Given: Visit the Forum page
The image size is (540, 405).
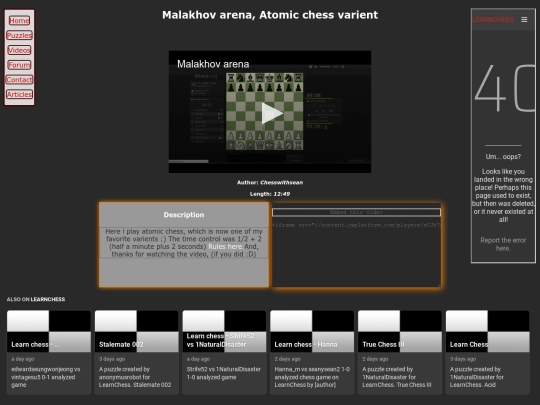Looking at the screenshot, I should [19, 65].
